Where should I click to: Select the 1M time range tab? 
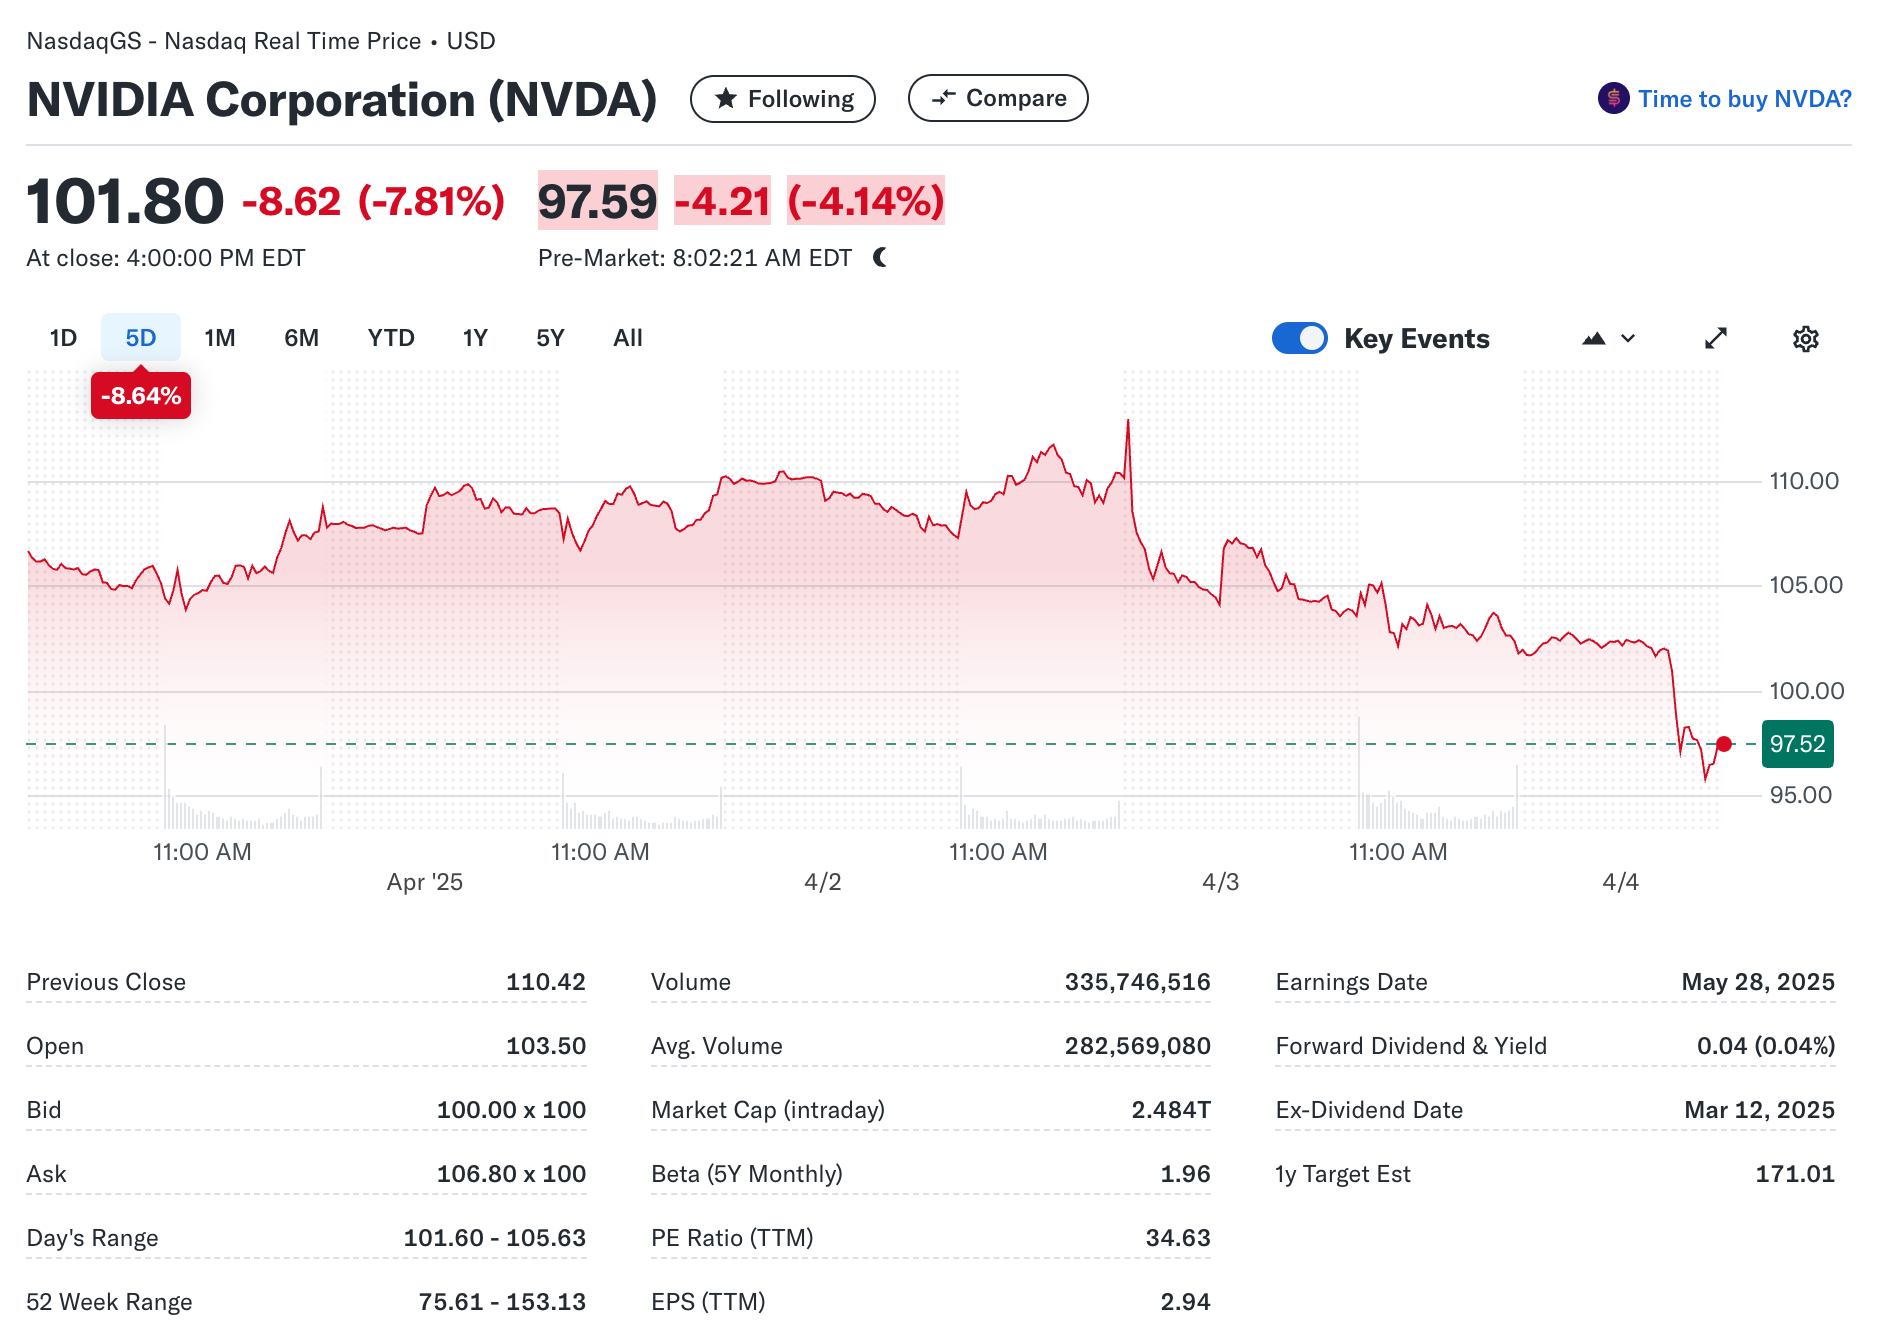click(x=220, y=338)
